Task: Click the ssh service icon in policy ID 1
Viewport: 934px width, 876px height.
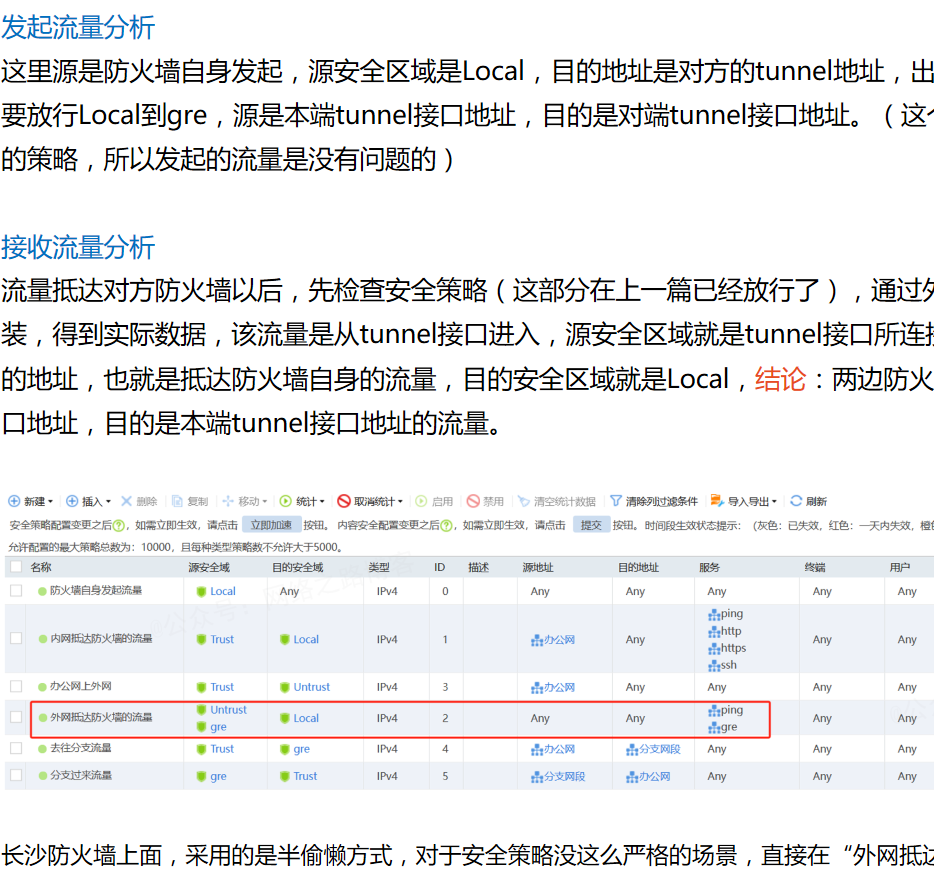Action: pyautogui.click(x=714, y=666)
